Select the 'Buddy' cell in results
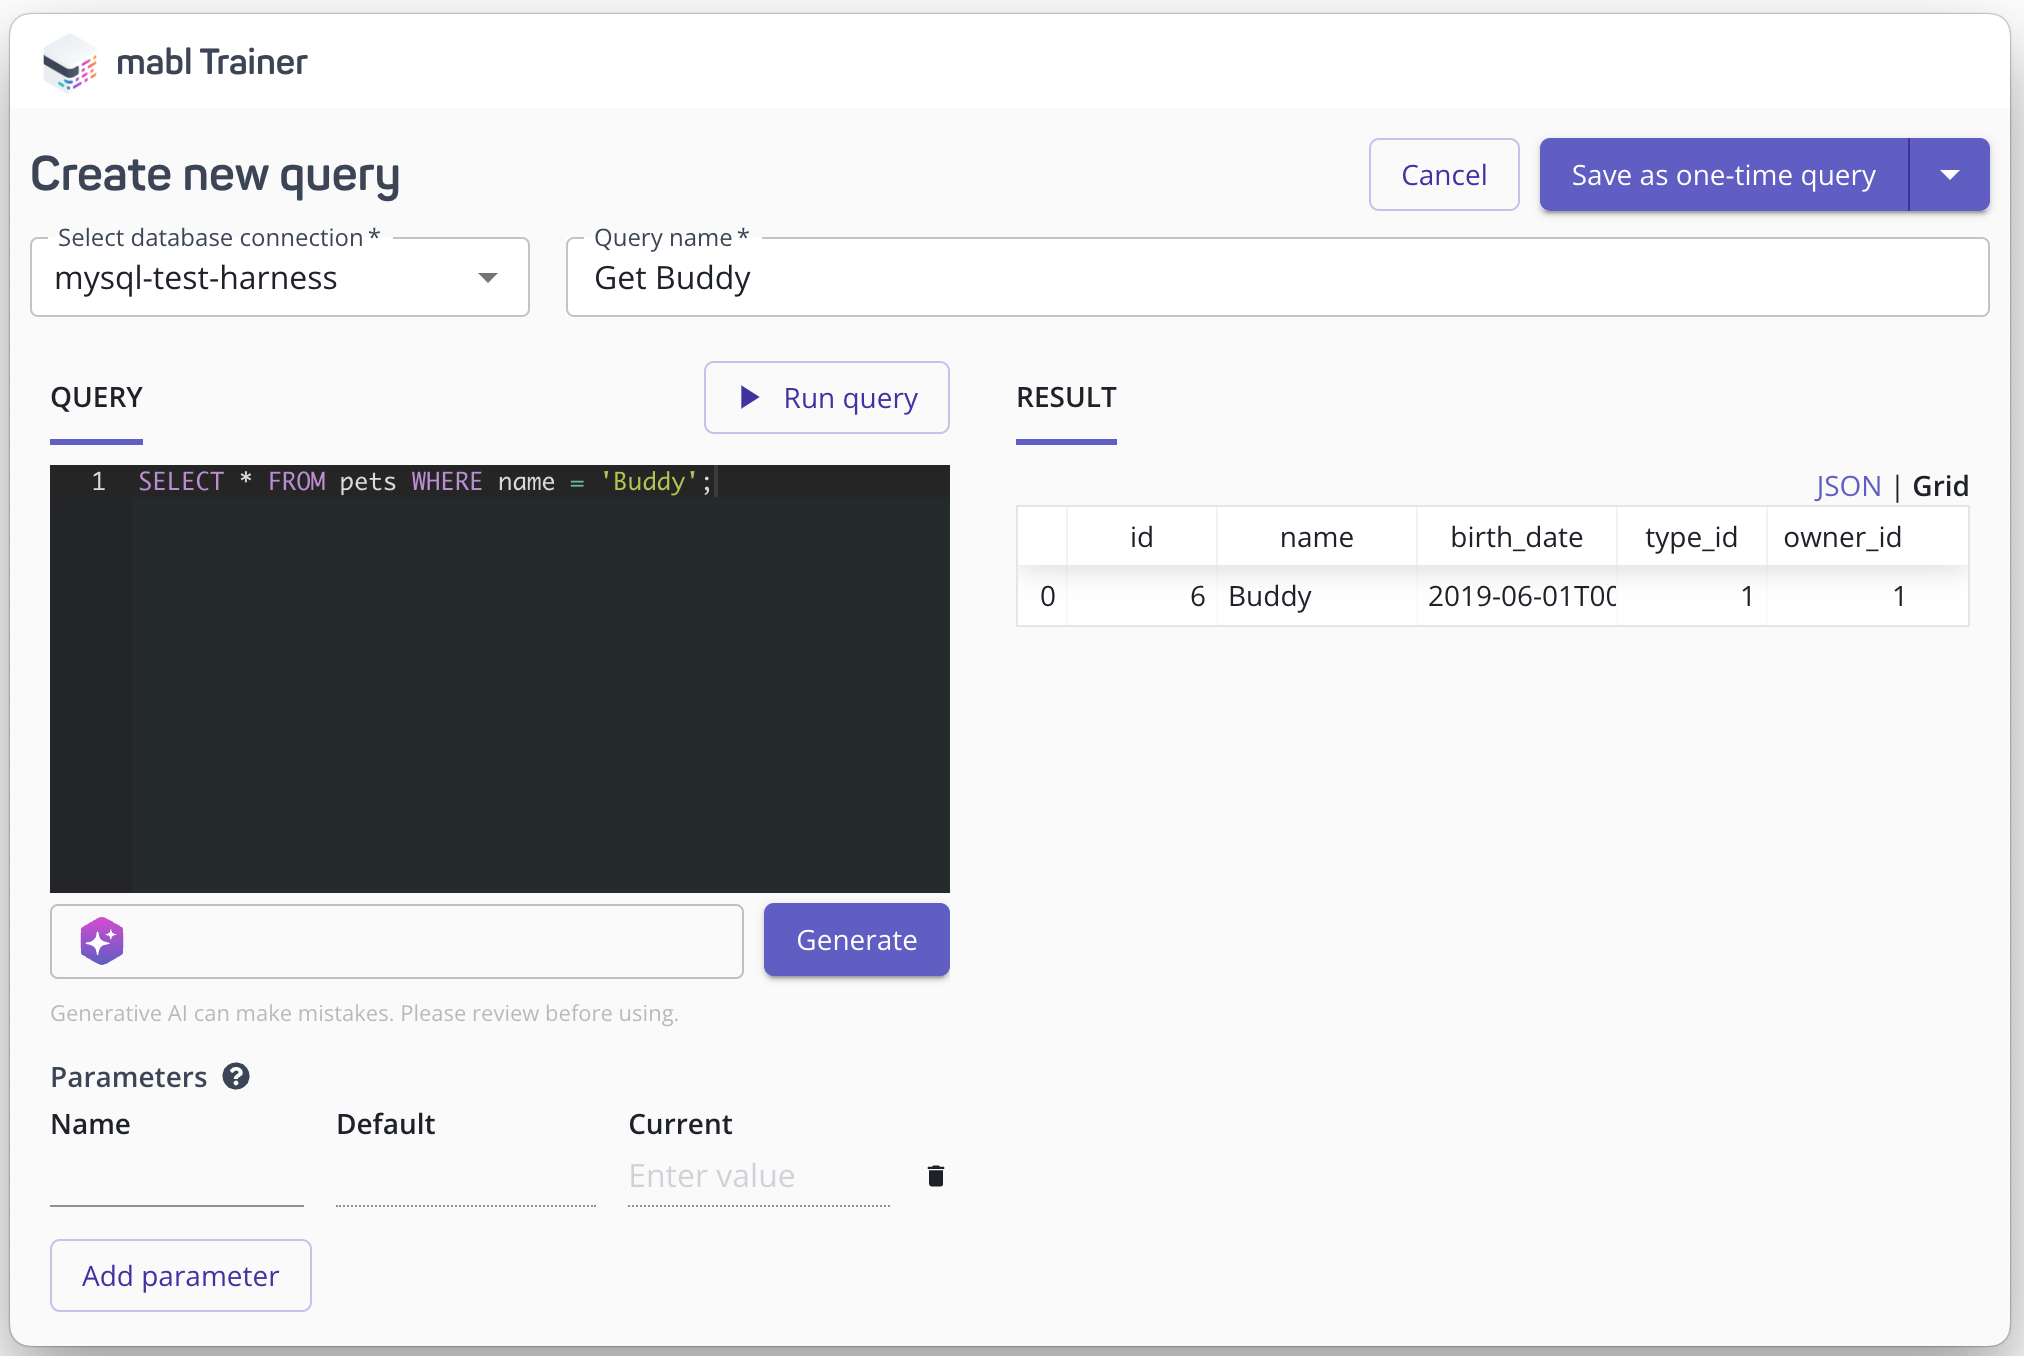2024x1356 pixels. point(1316,597)
